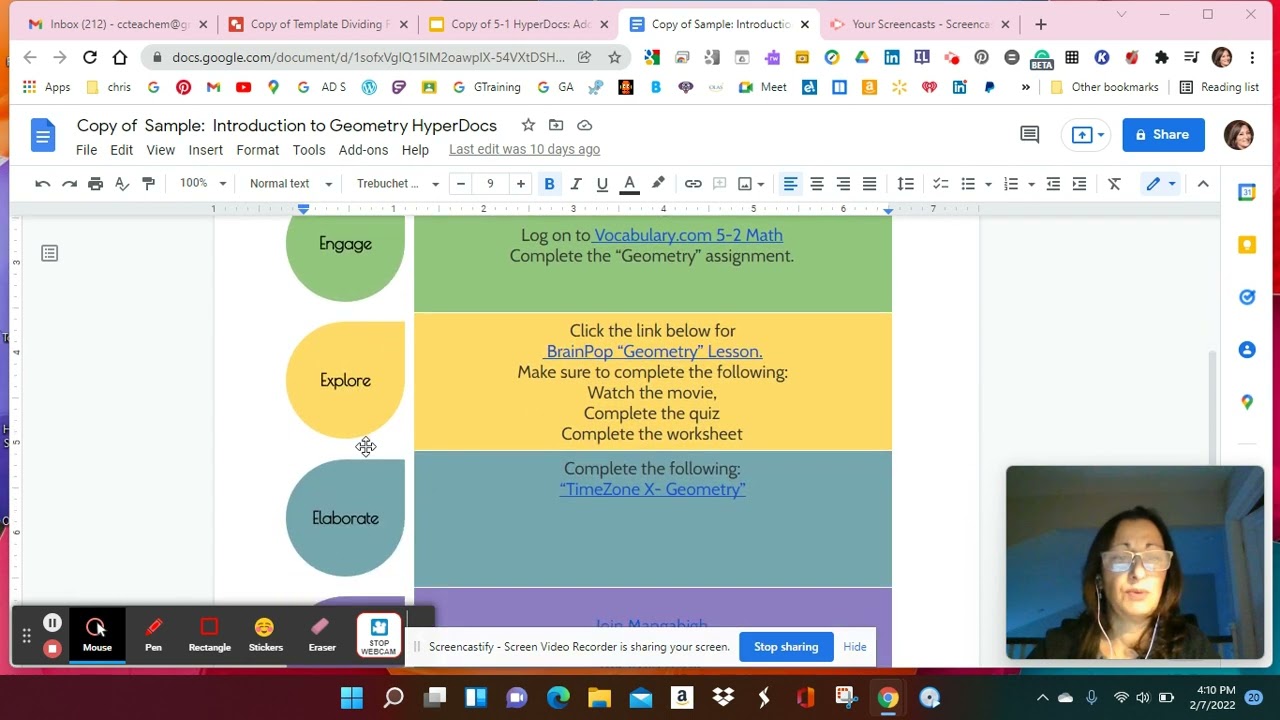
Task: Decrease the indent
Action: pos(1053,184)
